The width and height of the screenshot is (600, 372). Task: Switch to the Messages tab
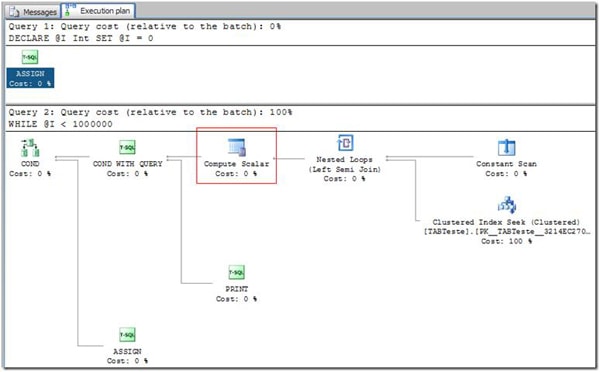coord(33,12)
